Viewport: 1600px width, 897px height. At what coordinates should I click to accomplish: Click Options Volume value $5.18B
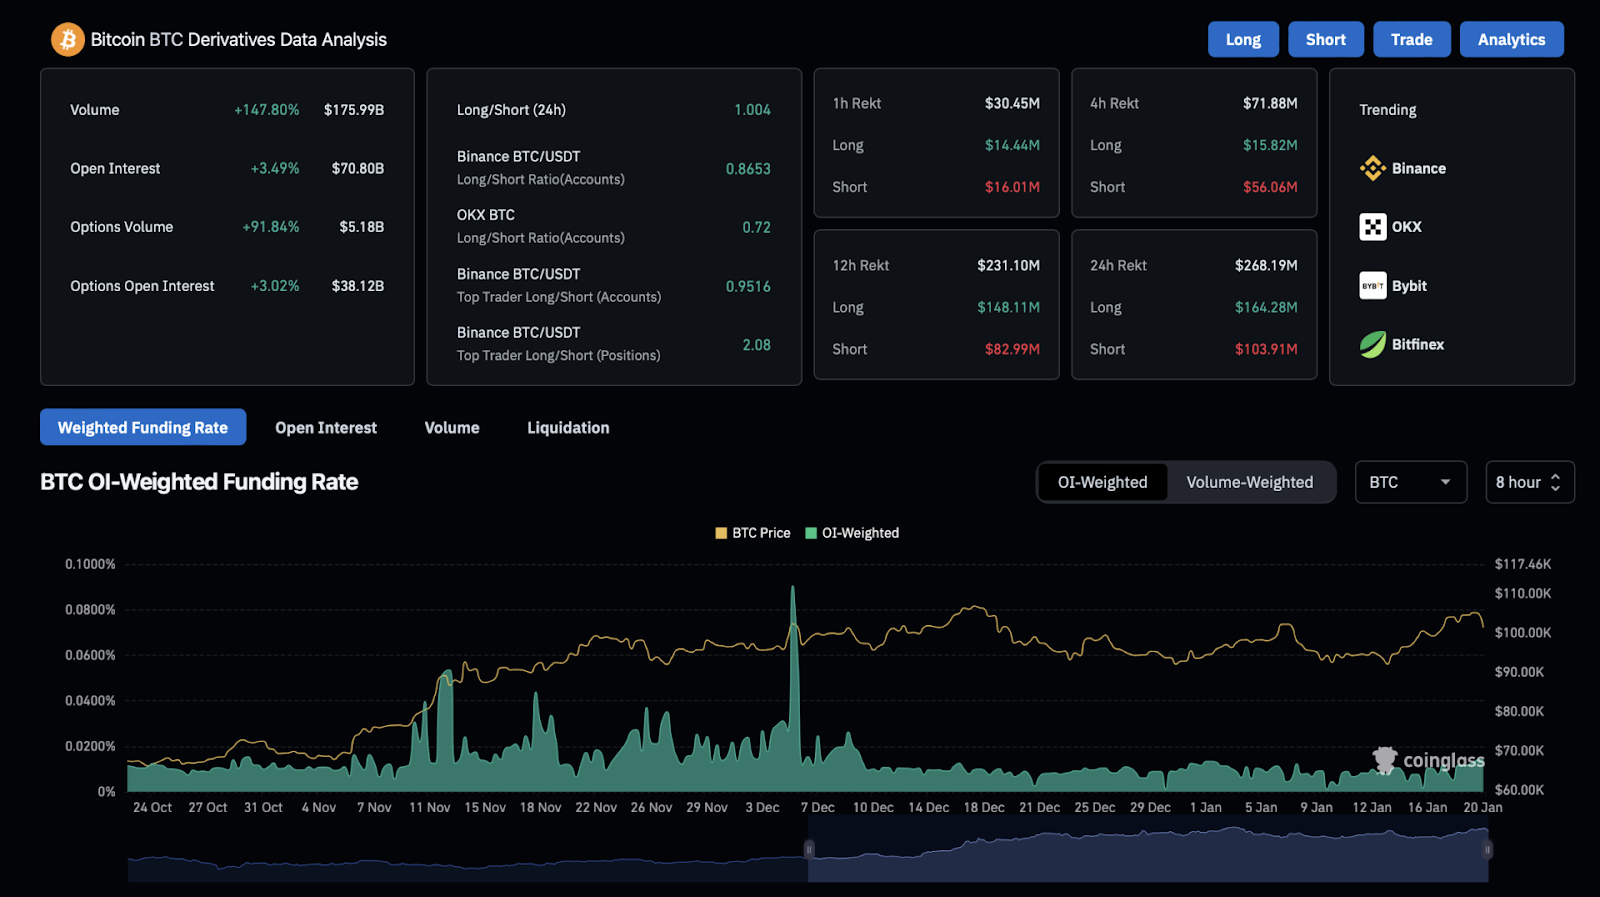coord(362,227)
